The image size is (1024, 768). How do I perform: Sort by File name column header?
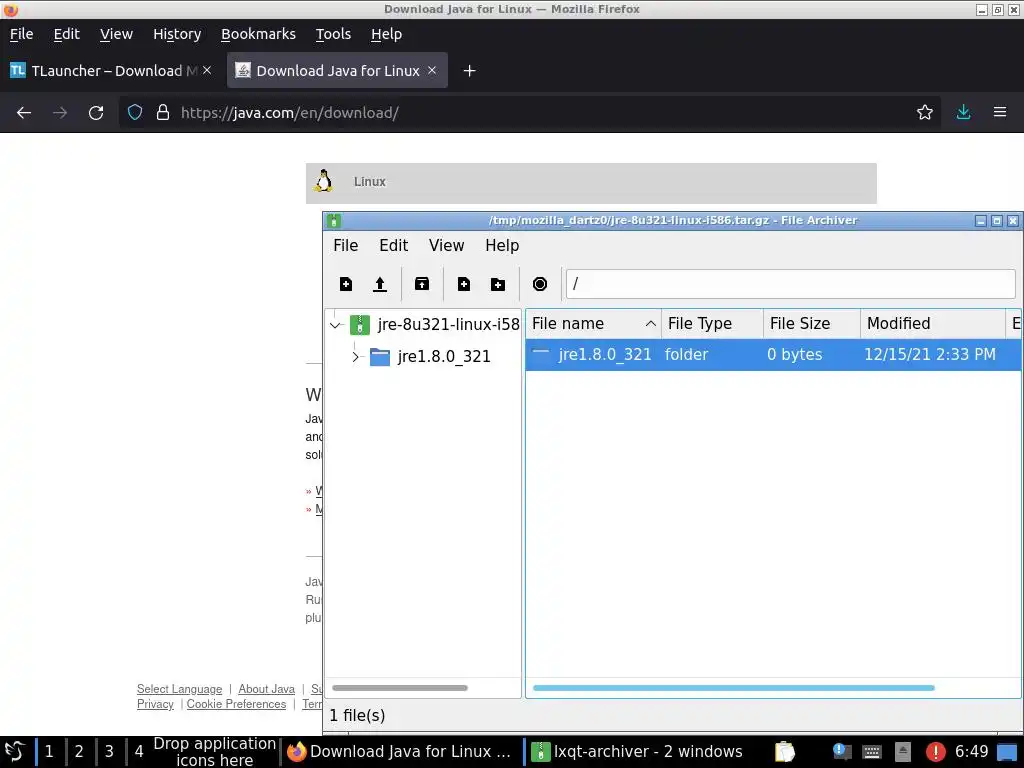coord(593,323)
